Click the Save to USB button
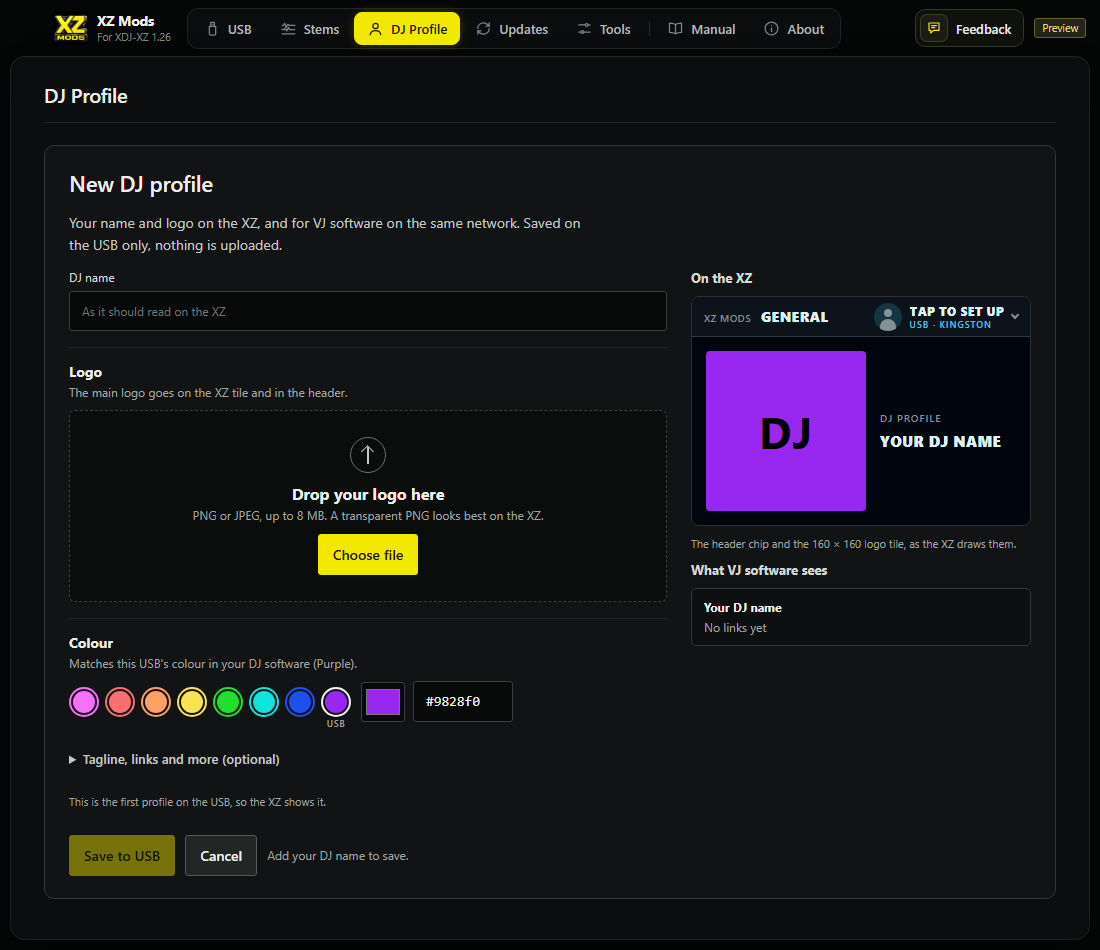 122,855
